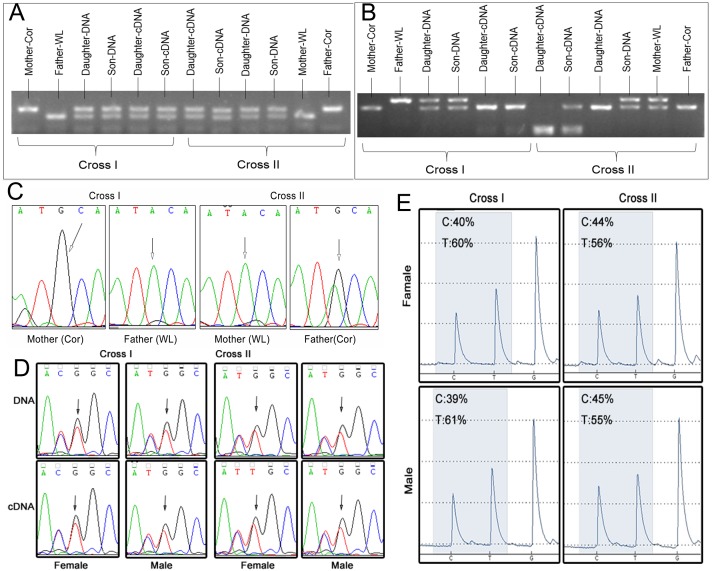This screenshot has height=571, width=712.
Task: Open the gel image in panel B
Action: (531, 114)
